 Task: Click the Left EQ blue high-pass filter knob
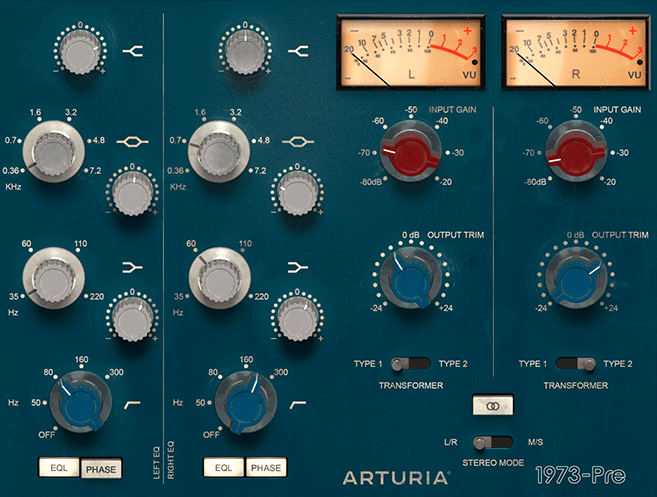pos(80,402)
